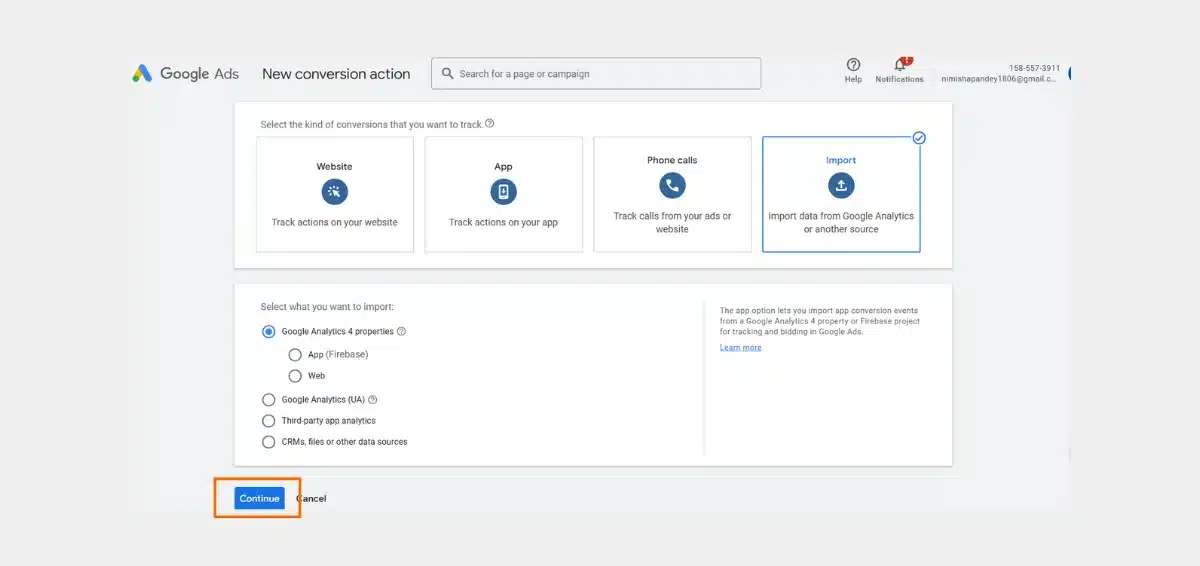
Task: Click the account ID 158-557-3911
Action: click(x=1034, y=68)
